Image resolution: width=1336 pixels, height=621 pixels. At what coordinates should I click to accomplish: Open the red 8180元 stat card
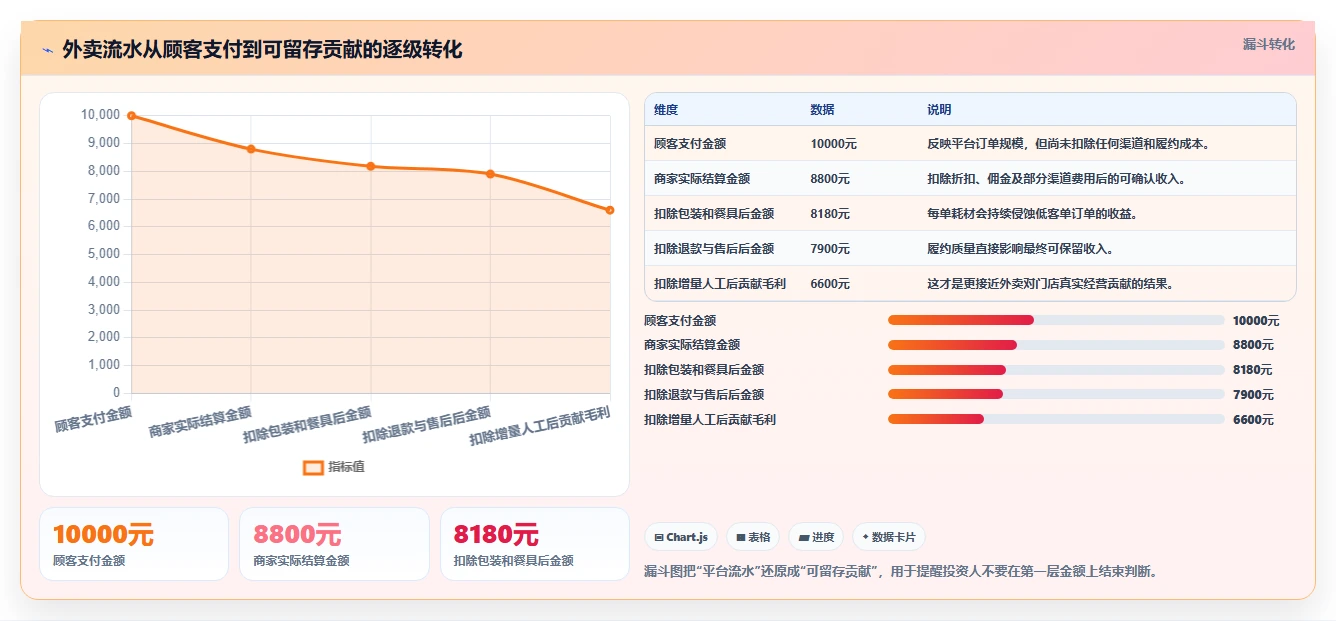(535, 544)
